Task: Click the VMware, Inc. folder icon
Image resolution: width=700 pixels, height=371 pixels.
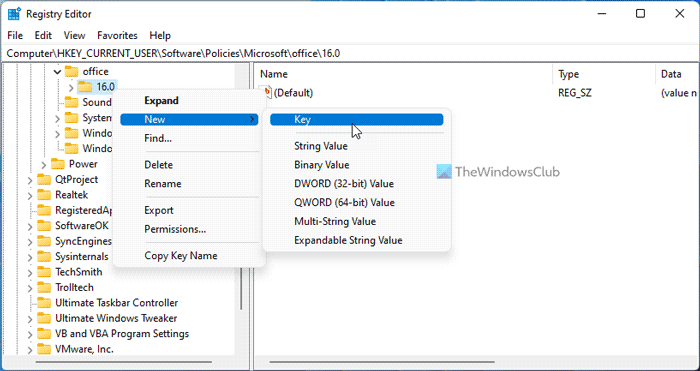Action: 44,349
